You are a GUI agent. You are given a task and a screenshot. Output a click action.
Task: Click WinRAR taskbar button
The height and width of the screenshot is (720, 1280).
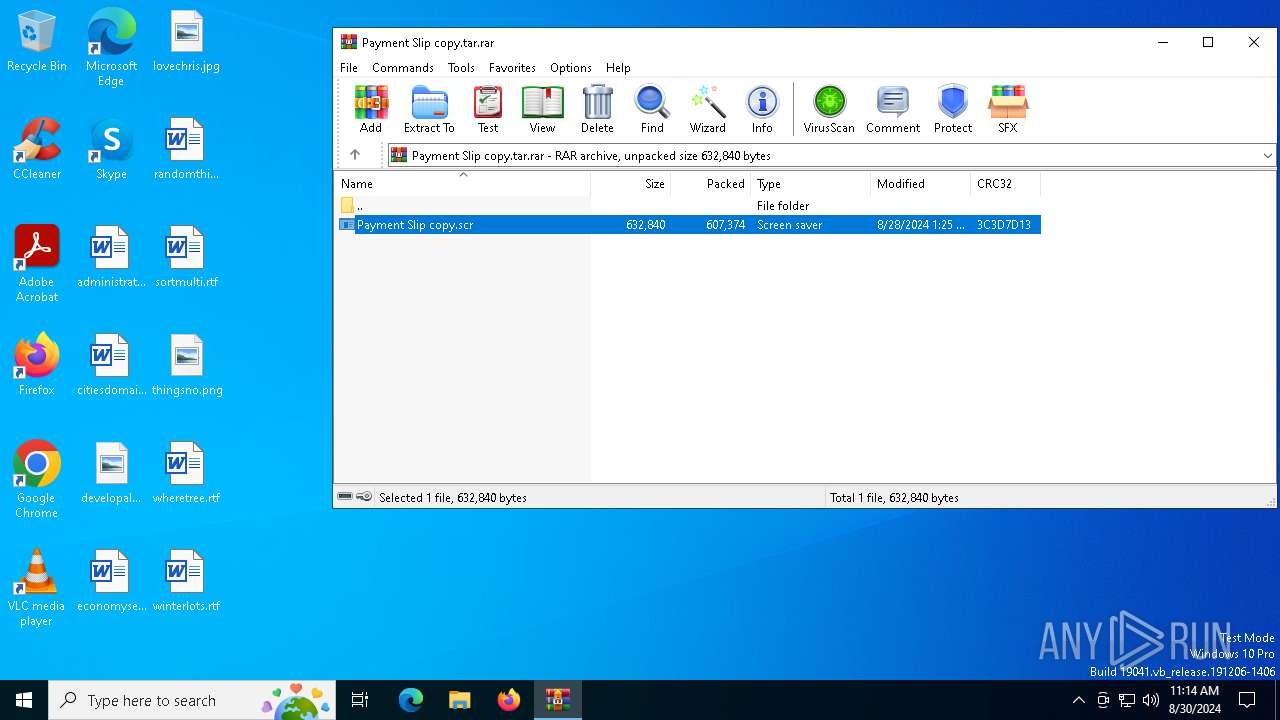557,700
